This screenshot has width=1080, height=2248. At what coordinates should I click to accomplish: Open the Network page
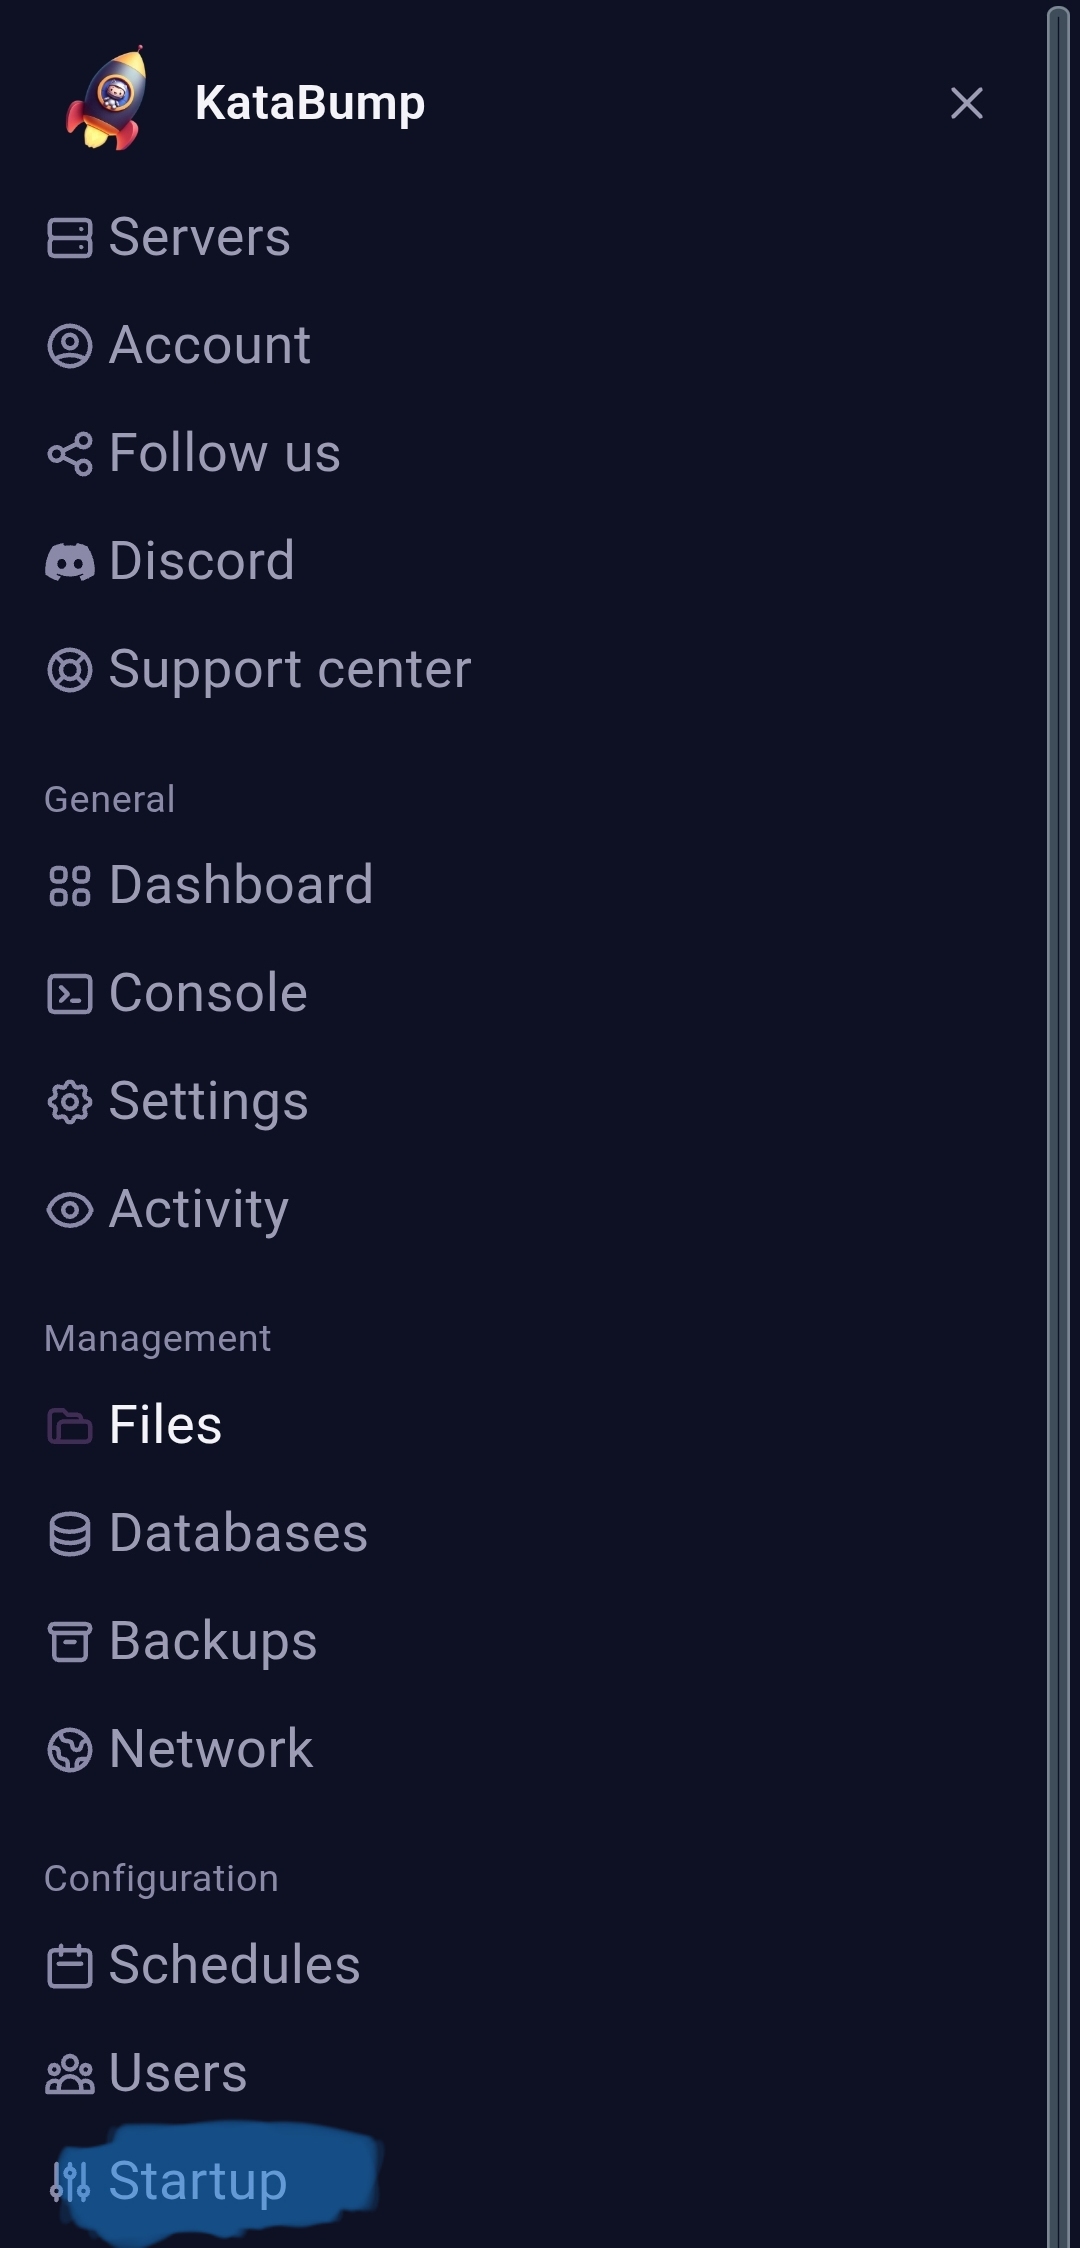[180, 1749]
